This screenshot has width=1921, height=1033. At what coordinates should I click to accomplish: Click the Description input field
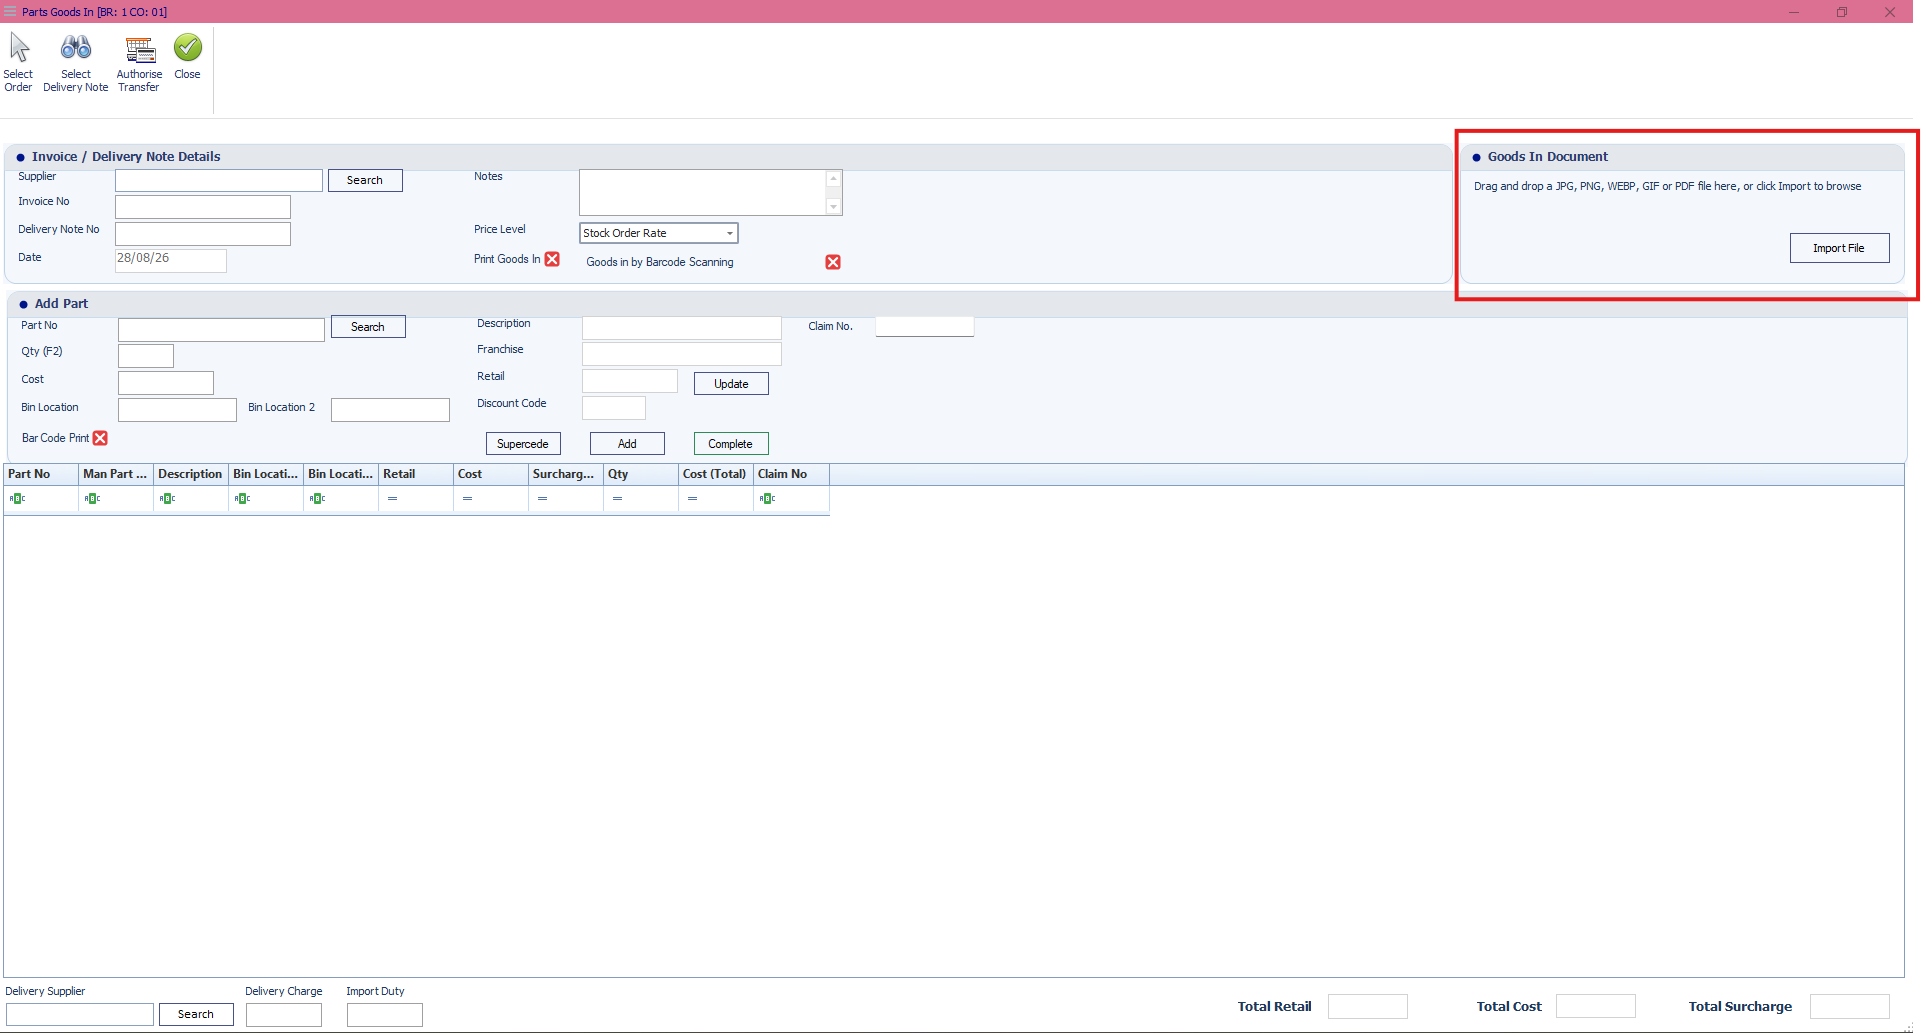coord(682,328)
